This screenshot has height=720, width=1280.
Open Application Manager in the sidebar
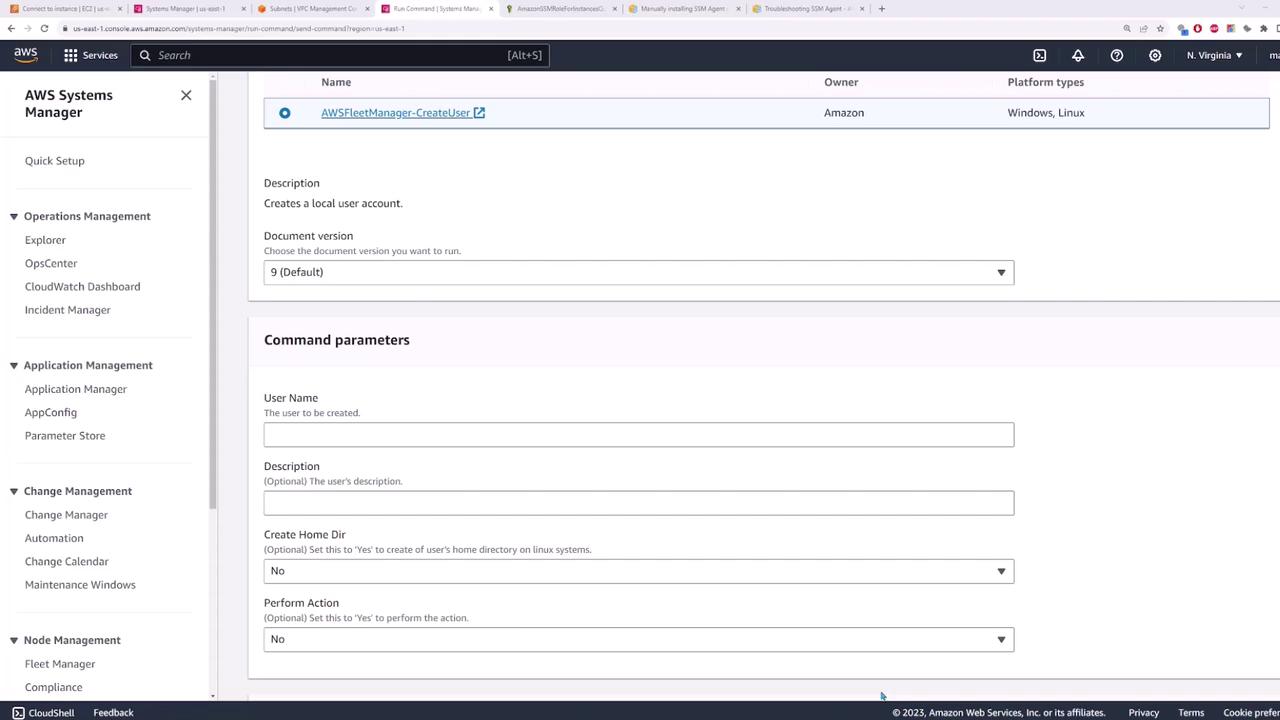pos(76,389)
